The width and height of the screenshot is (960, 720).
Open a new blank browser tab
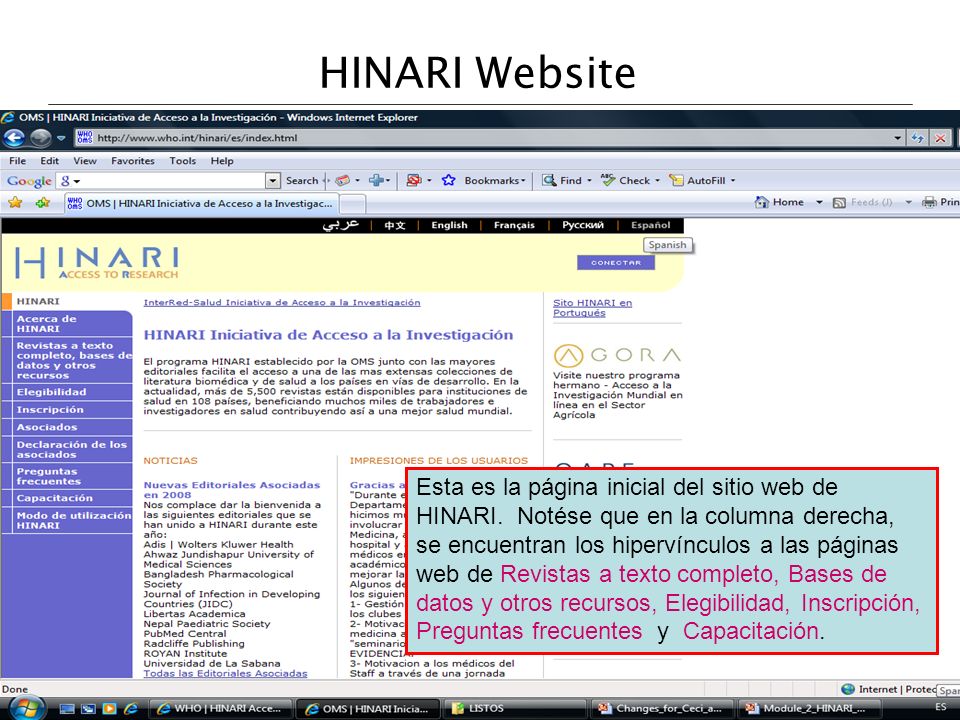click(x=353, y=204)
